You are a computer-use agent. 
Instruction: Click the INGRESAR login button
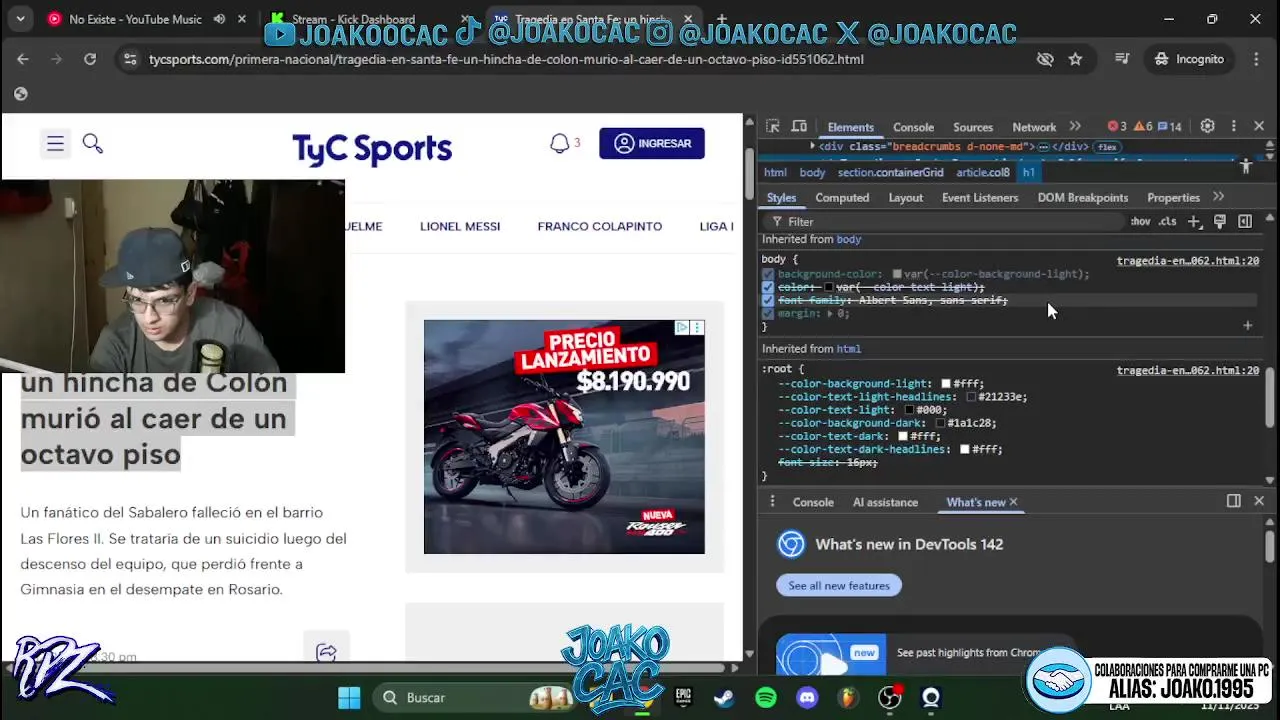point(652,143)
